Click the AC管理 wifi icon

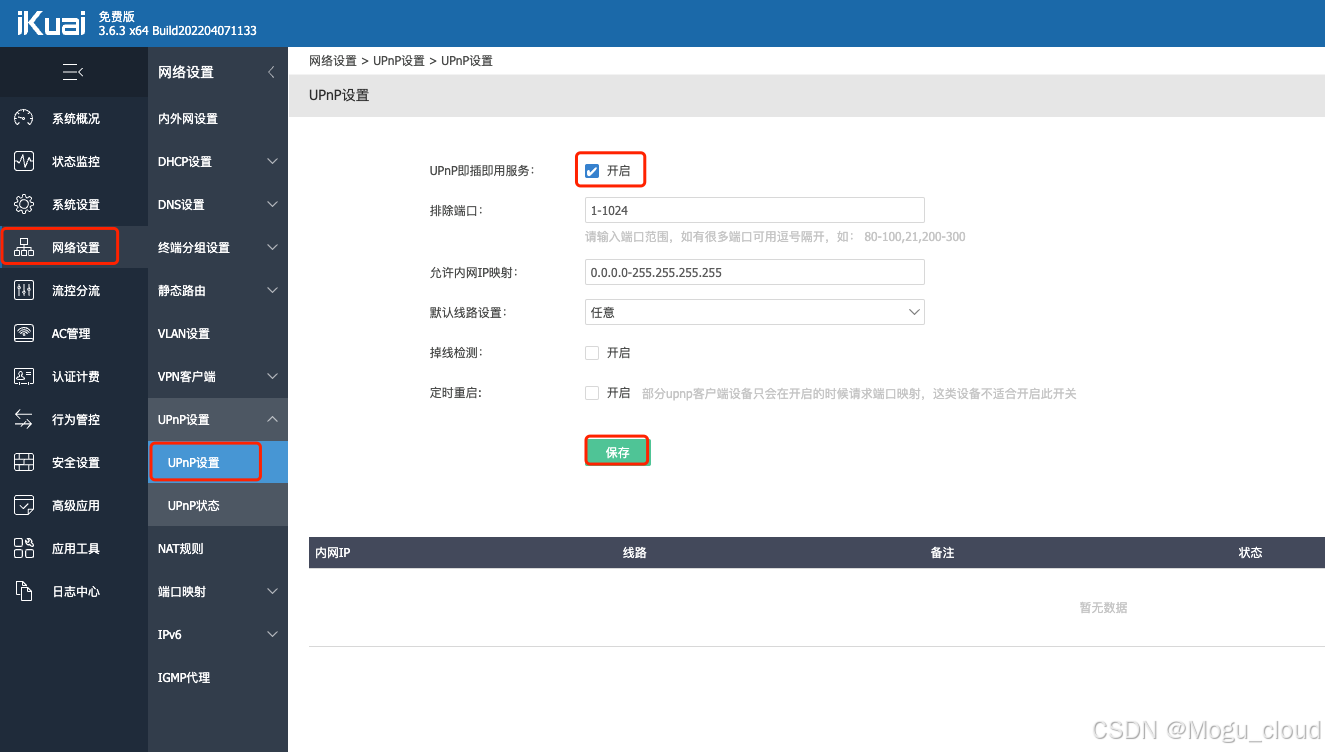pos(24,333)
